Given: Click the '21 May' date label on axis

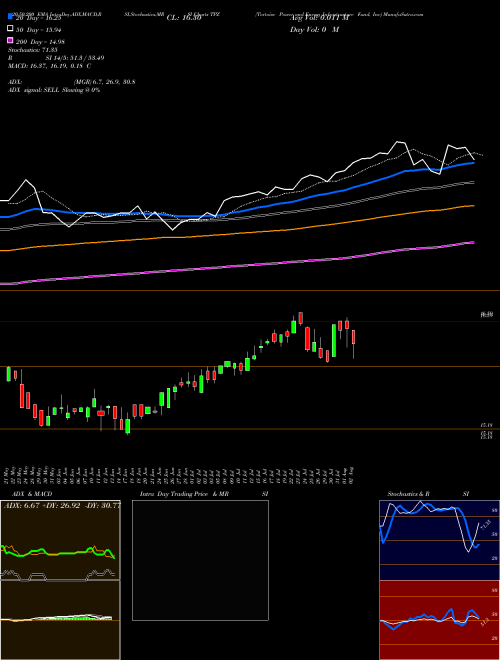Looking at the screenshot, I should click(8, 474).
